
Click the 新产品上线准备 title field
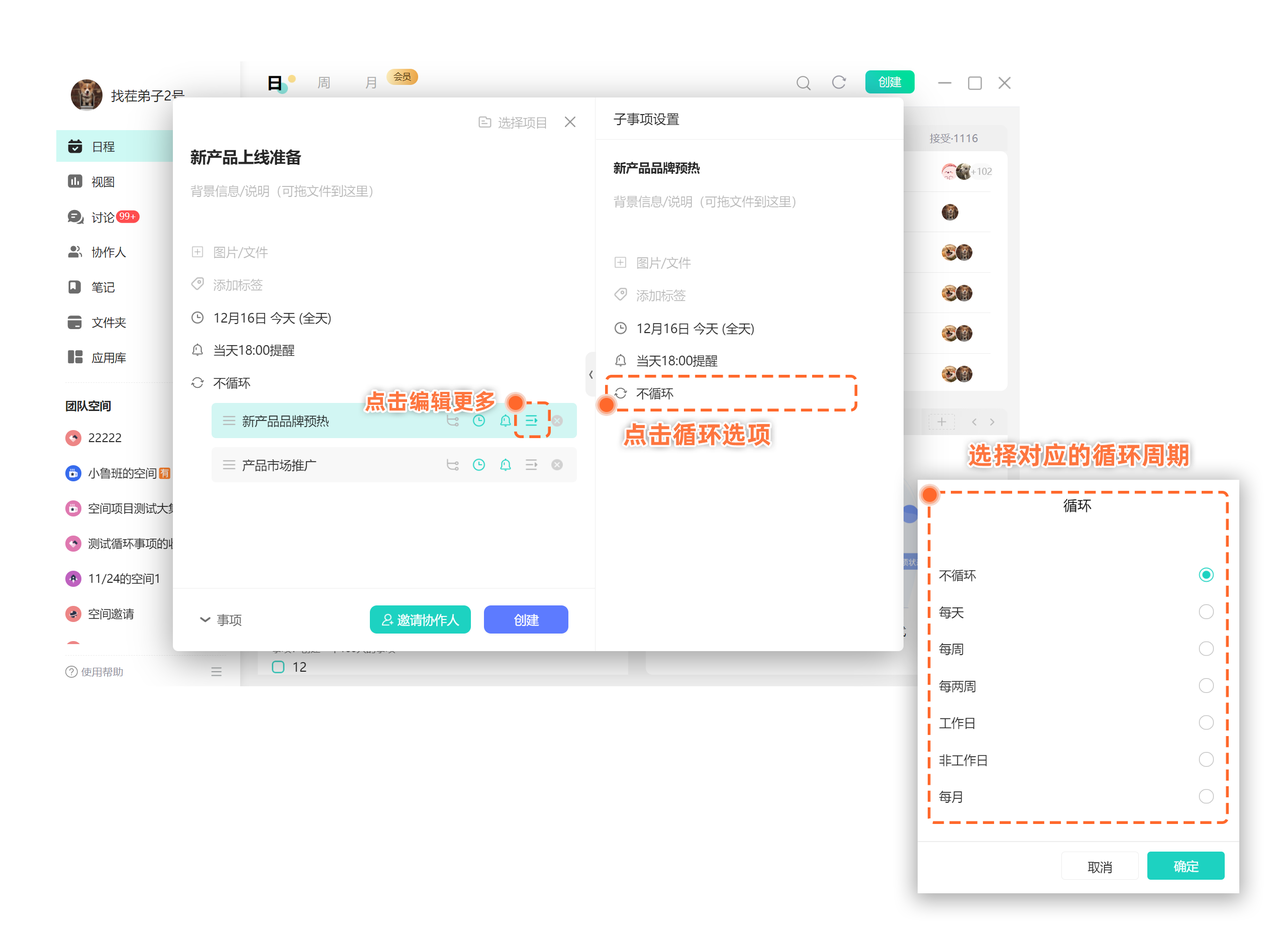246,157
